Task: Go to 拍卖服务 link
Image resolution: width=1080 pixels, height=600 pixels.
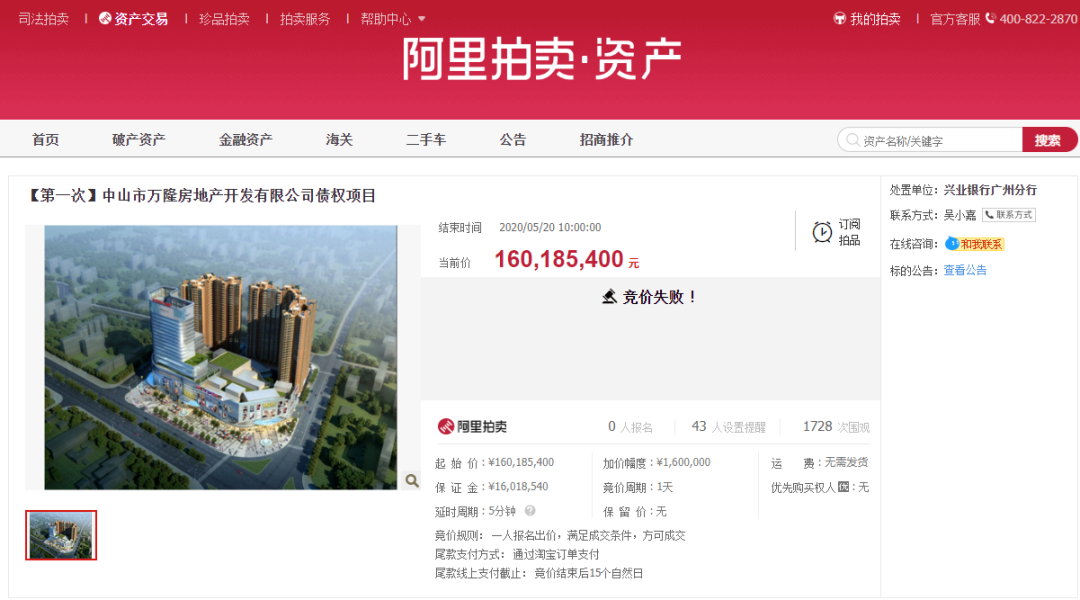Action: [x=305, y=19]
